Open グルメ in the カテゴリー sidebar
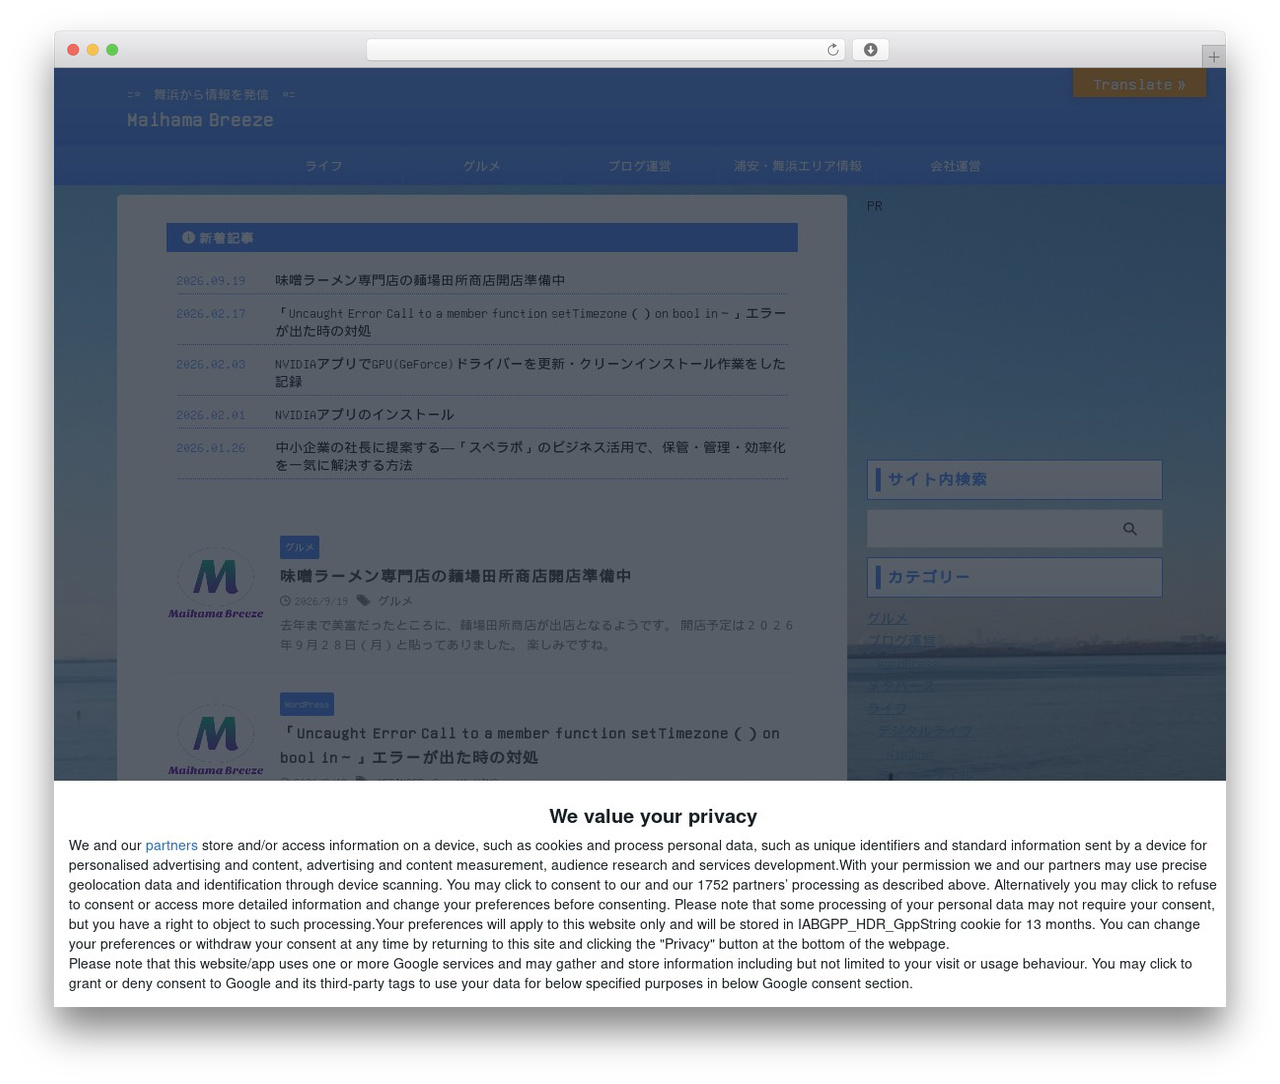Image resolution: width=1280 pixels, height=1084 pixels. (x=887, y=619)
